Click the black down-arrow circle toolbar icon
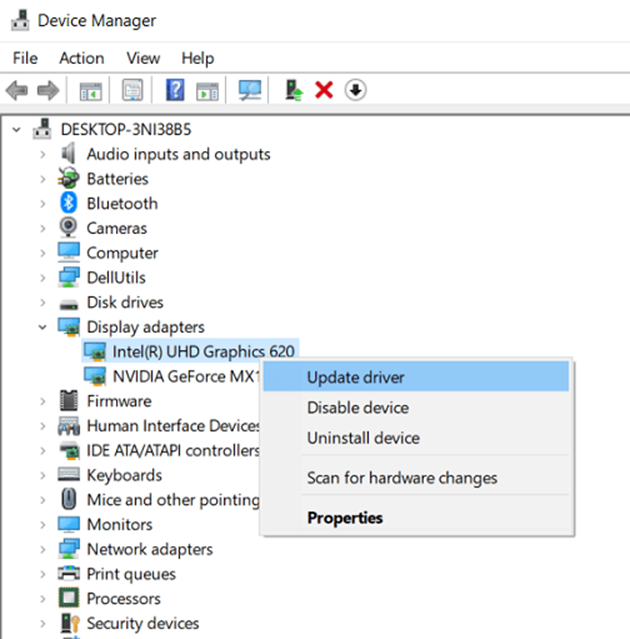Screen dimensions: 630x639 click(x=355, y=90)
